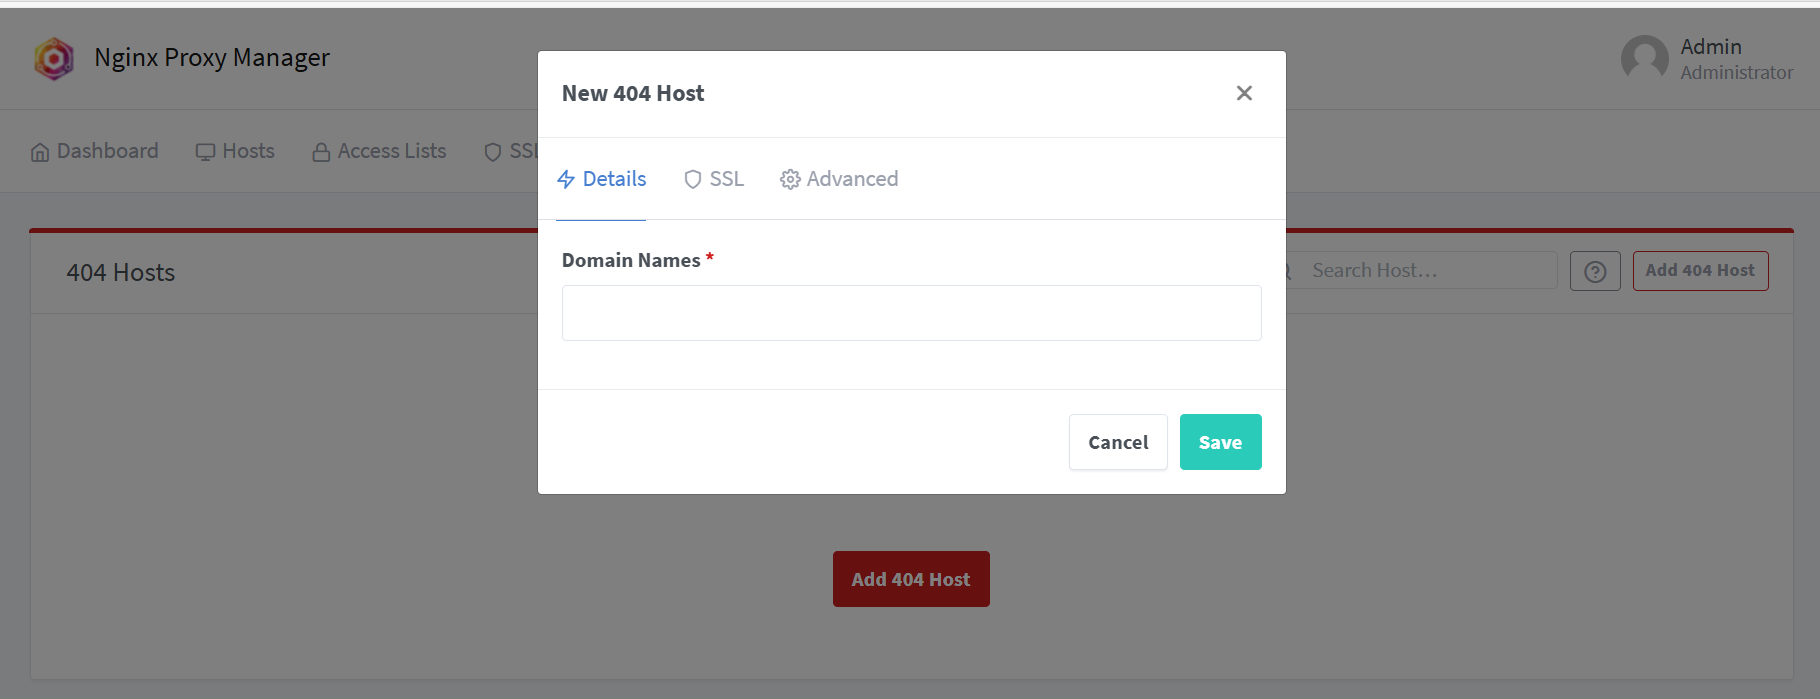Click the Admin avatar picture
Image resolution: width=1820 pixels, height=699 pixels.
point(1643,58)
